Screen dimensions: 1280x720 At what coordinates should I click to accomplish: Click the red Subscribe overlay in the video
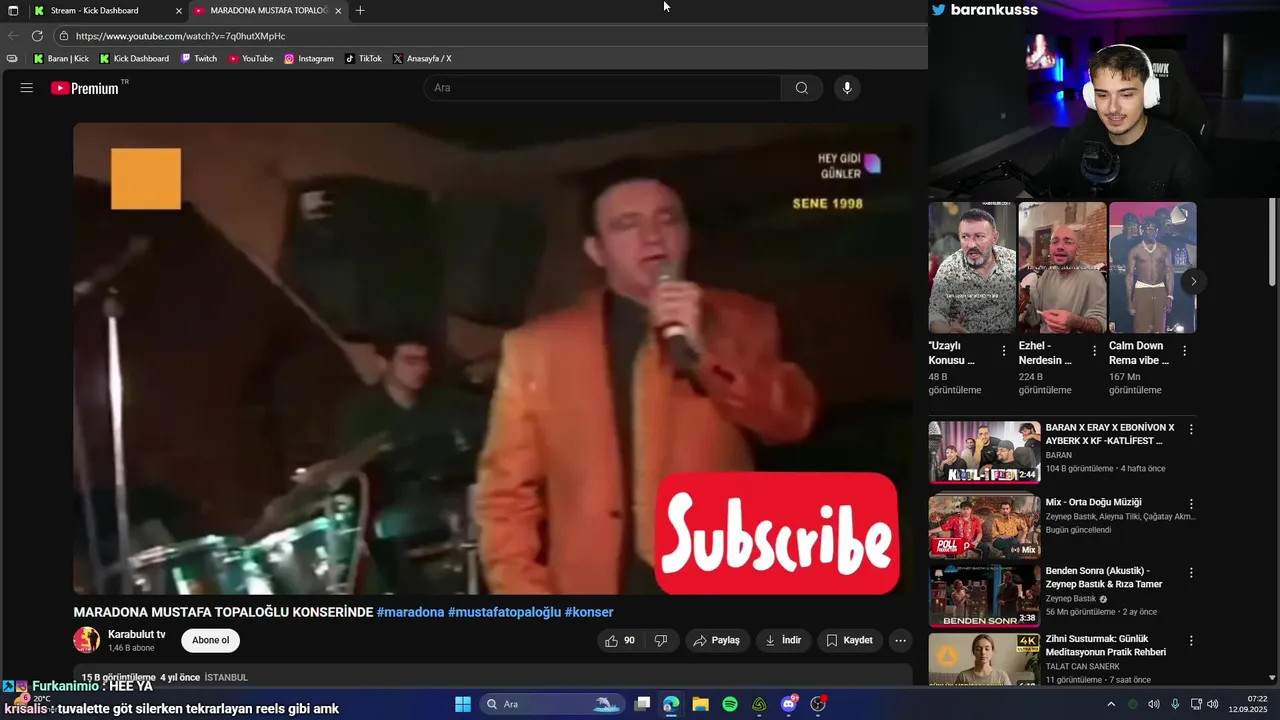click(x=777, y=534)
